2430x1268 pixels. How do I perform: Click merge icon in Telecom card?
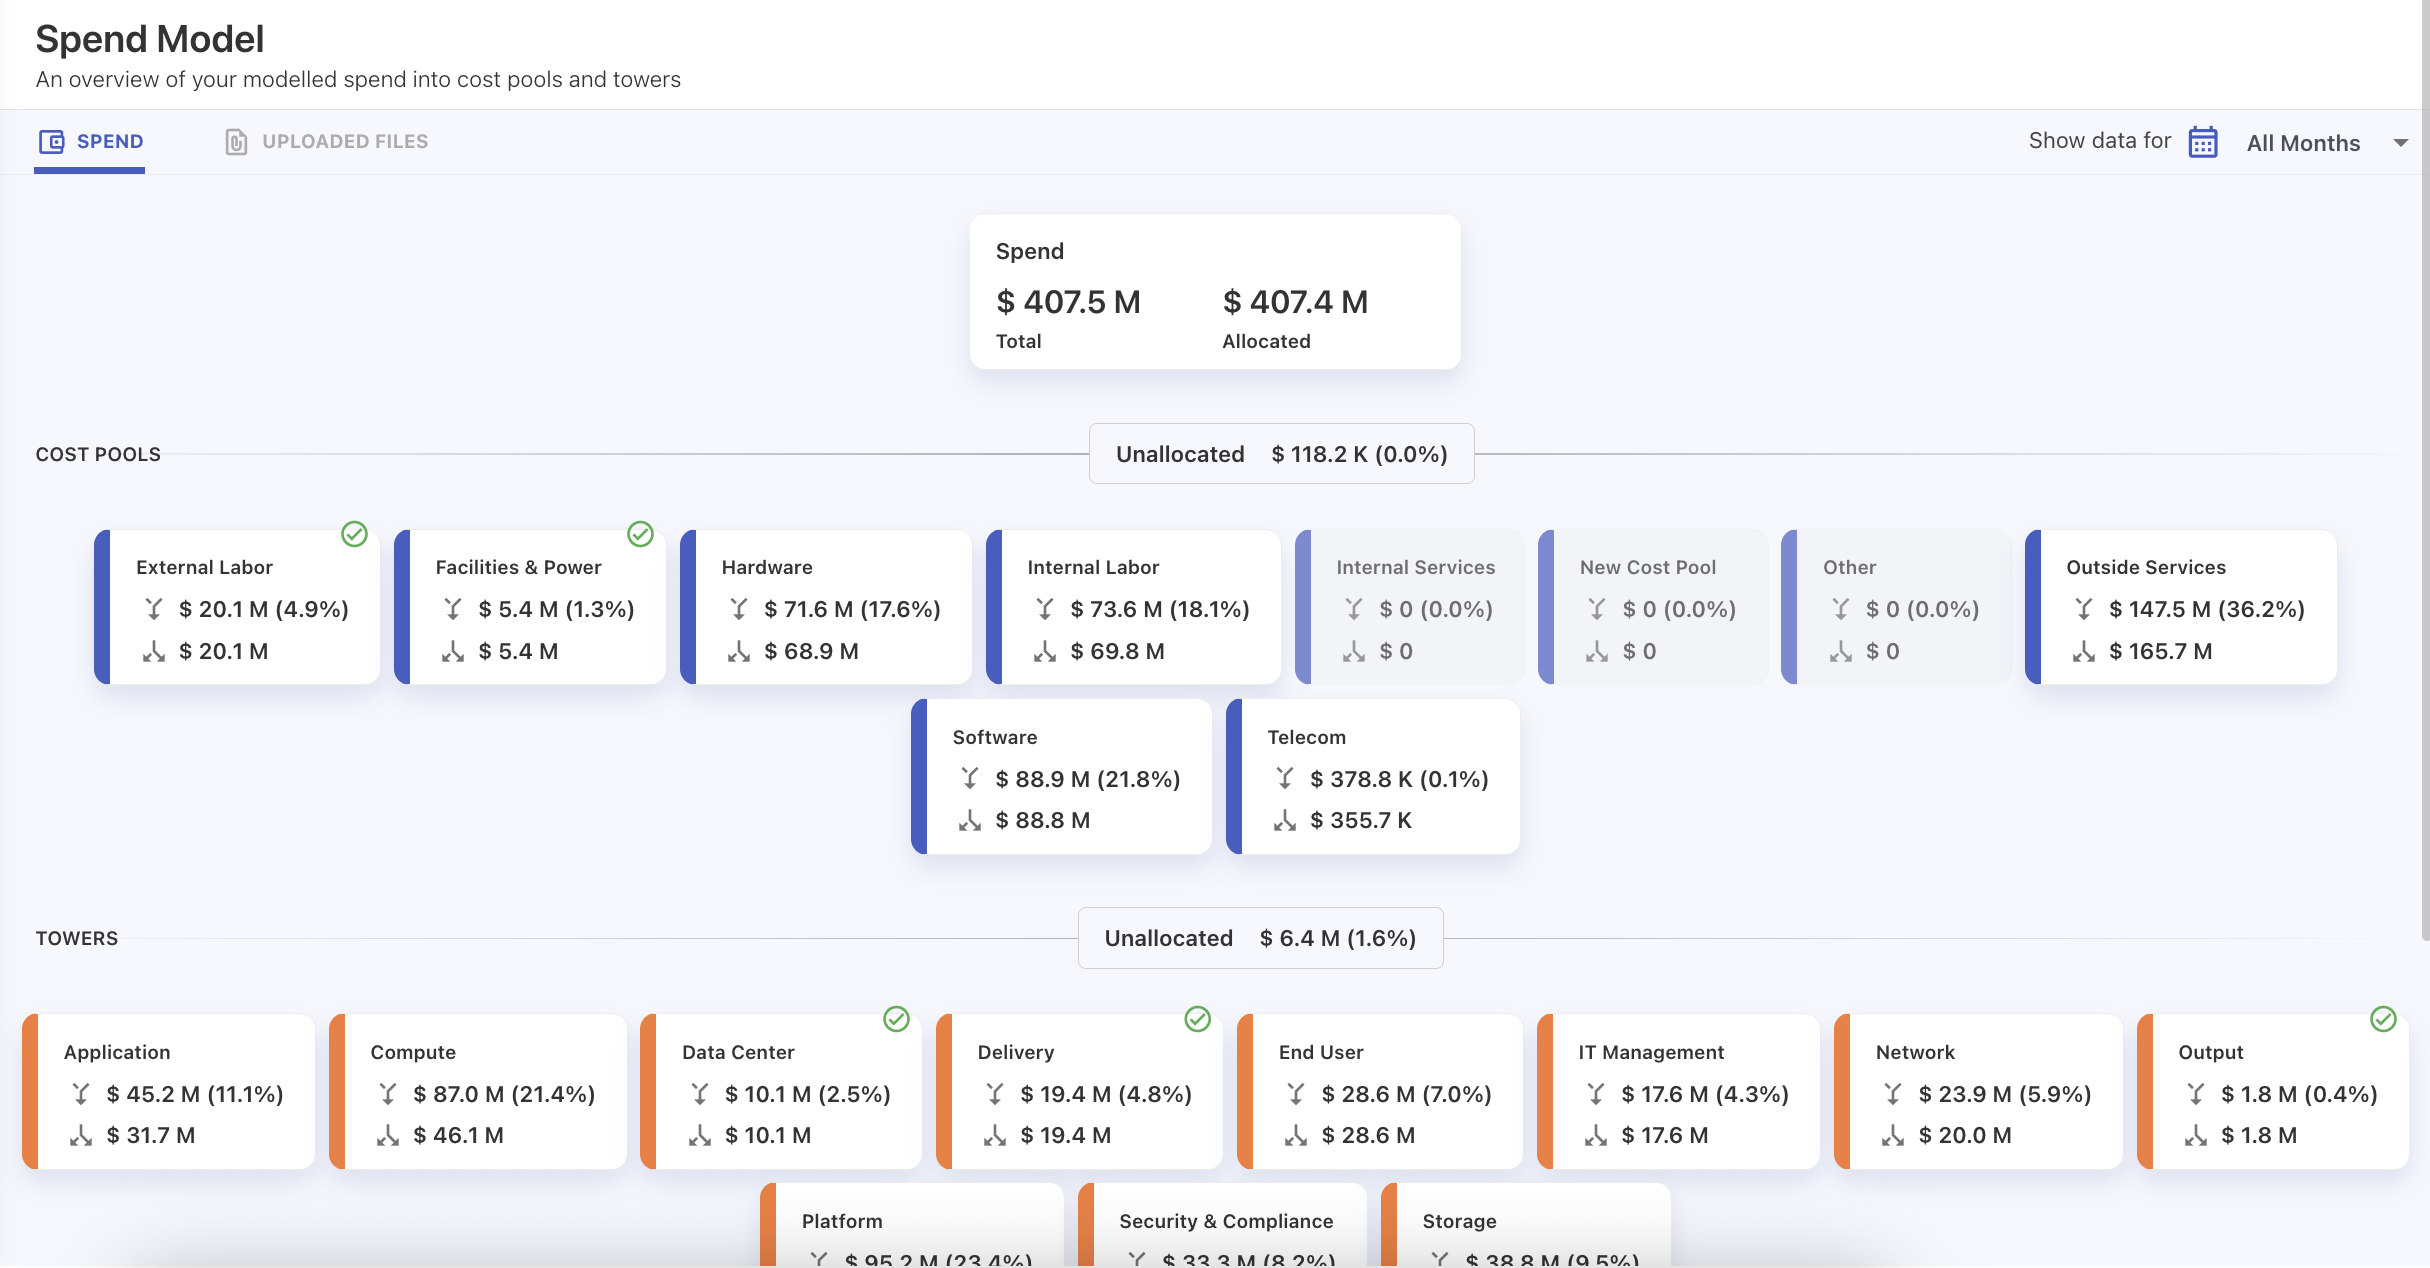click(x=1284, y=779)
